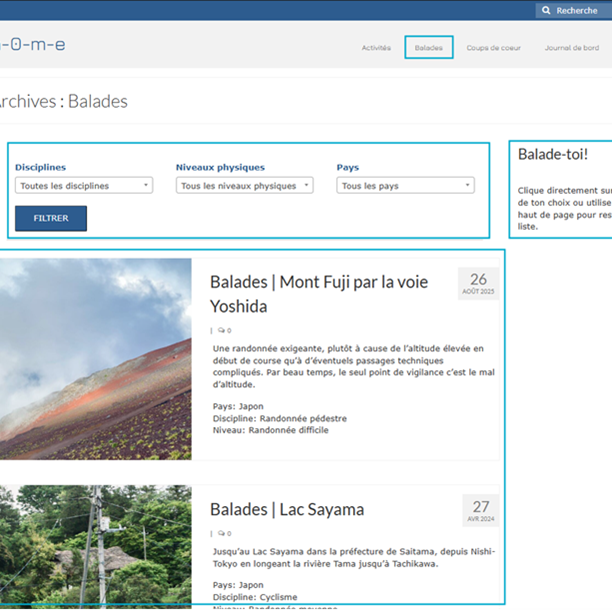Click the site logo in the header

pyautogui.click(x=33, y=44)
